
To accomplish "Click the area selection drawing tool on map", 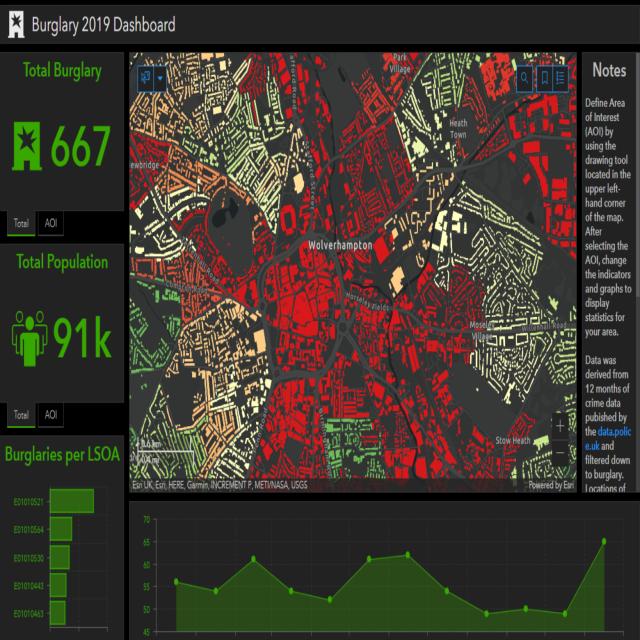I will click(x=146, y=77).
